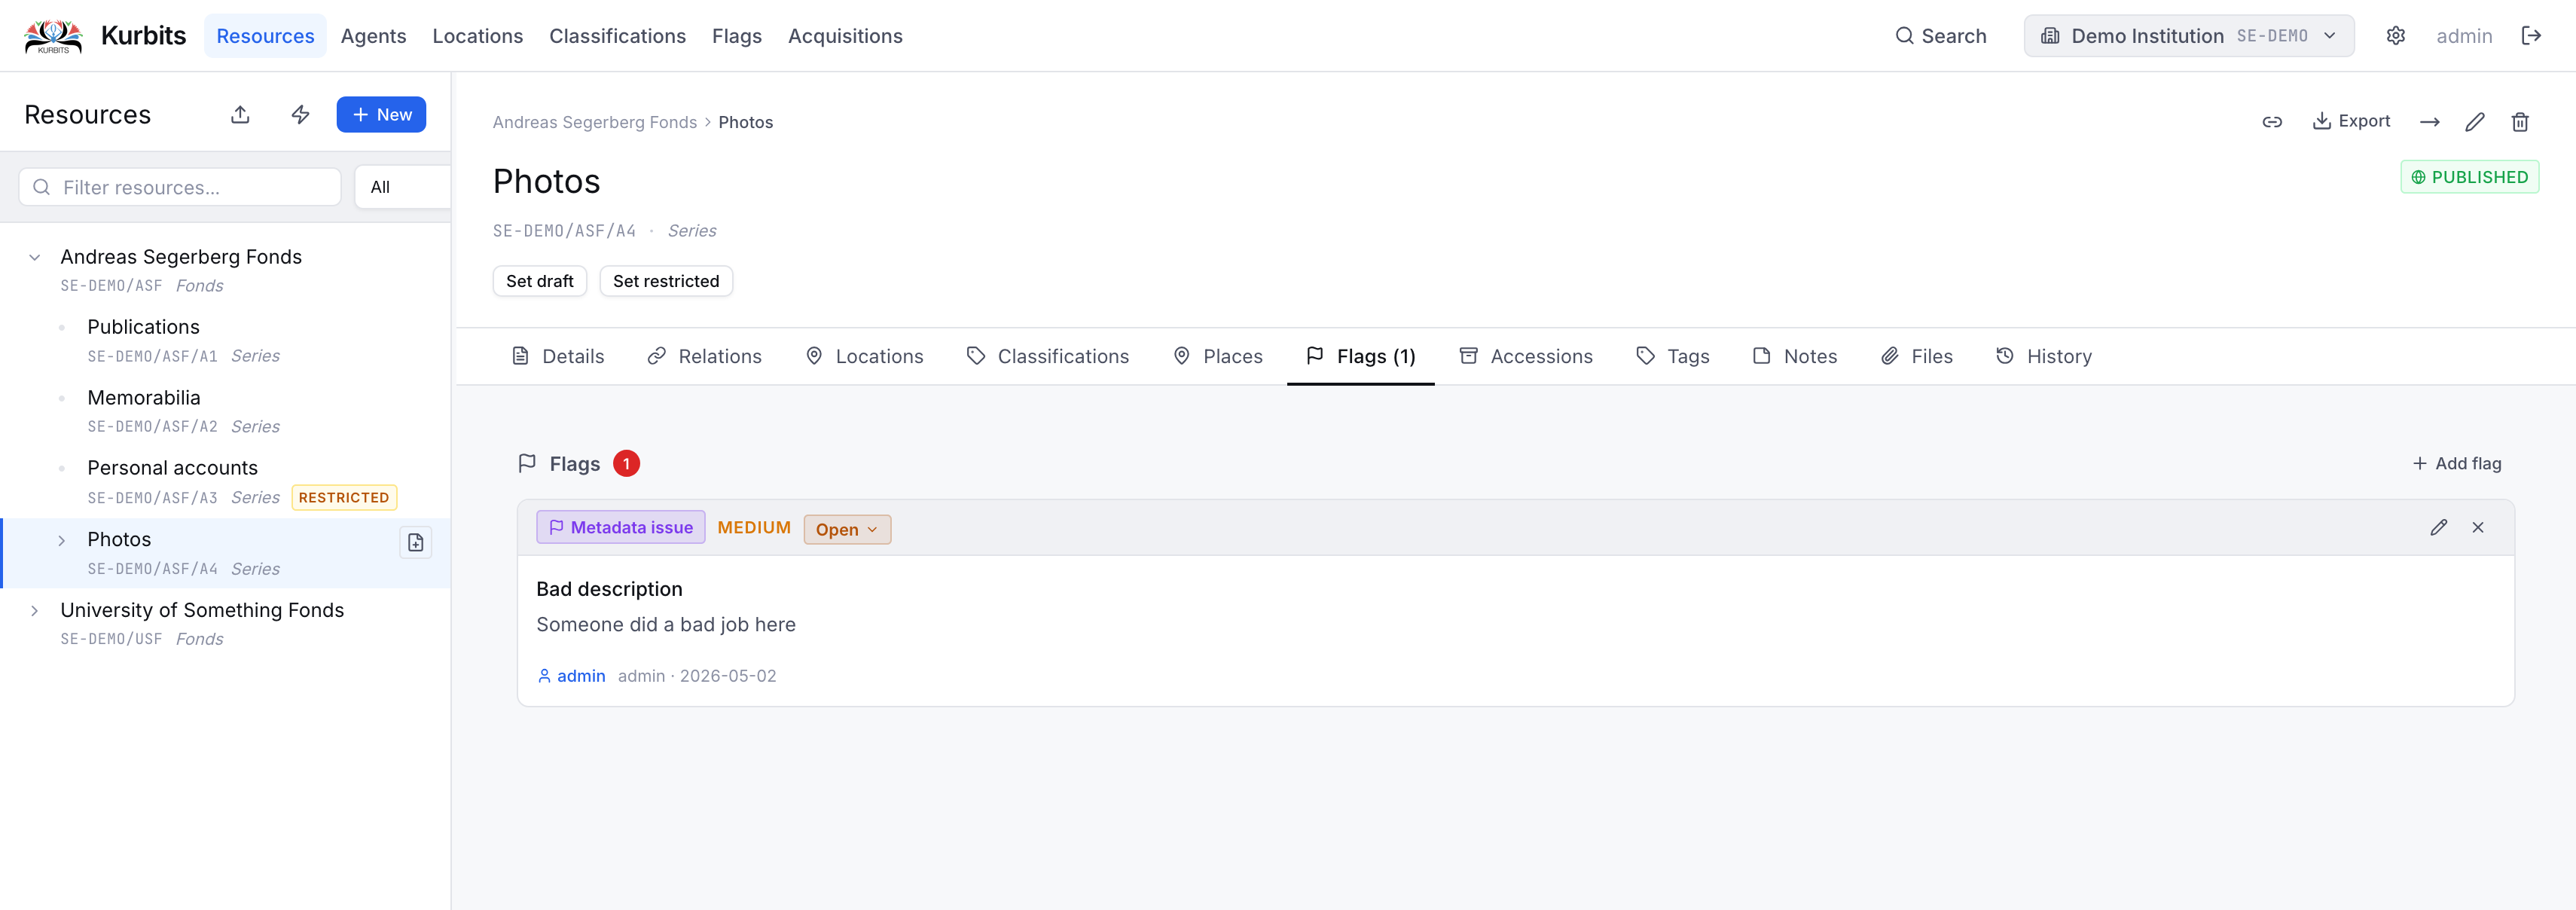Copy link using the chain icon

point(2272,122)
